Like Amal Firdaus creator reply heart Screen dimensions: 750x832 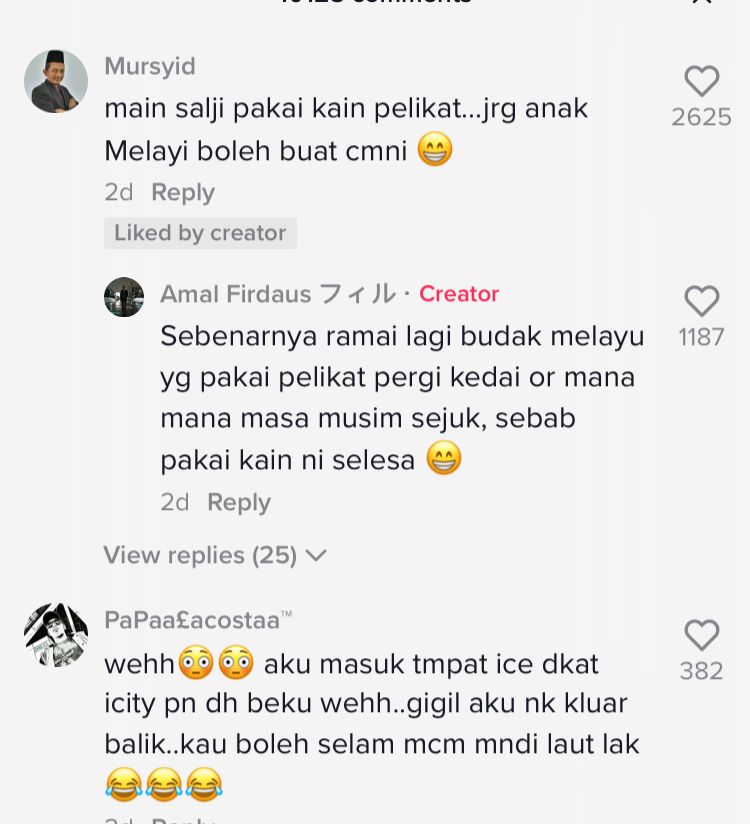(x=702, y=301)
